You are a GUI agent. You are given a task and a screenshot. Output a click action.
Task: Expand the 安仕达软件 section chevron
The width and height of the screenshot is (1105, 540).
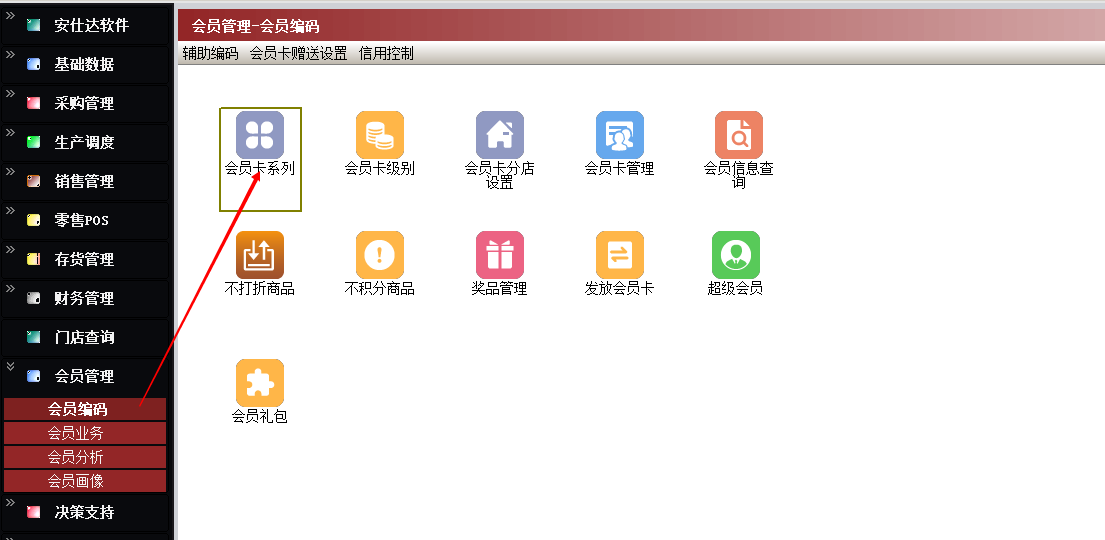[x=10, y=15]
